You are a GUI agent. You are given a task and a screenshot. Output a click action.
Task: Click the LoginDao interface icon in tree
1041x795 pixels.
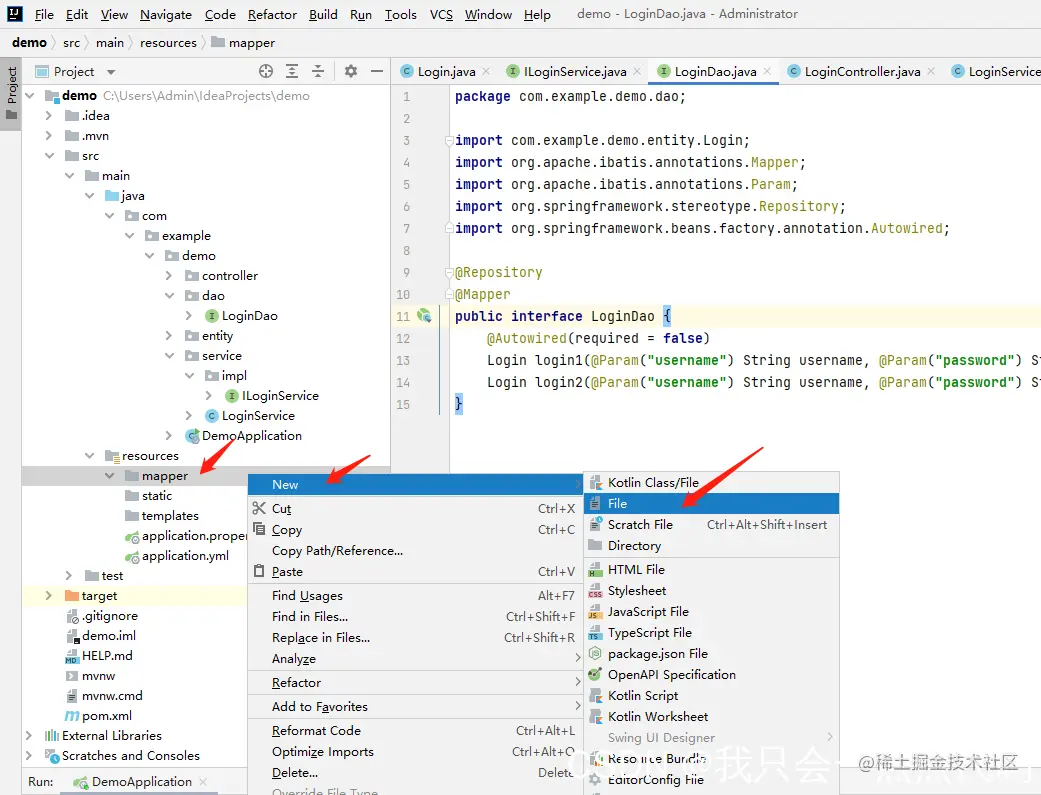point(212,315)
